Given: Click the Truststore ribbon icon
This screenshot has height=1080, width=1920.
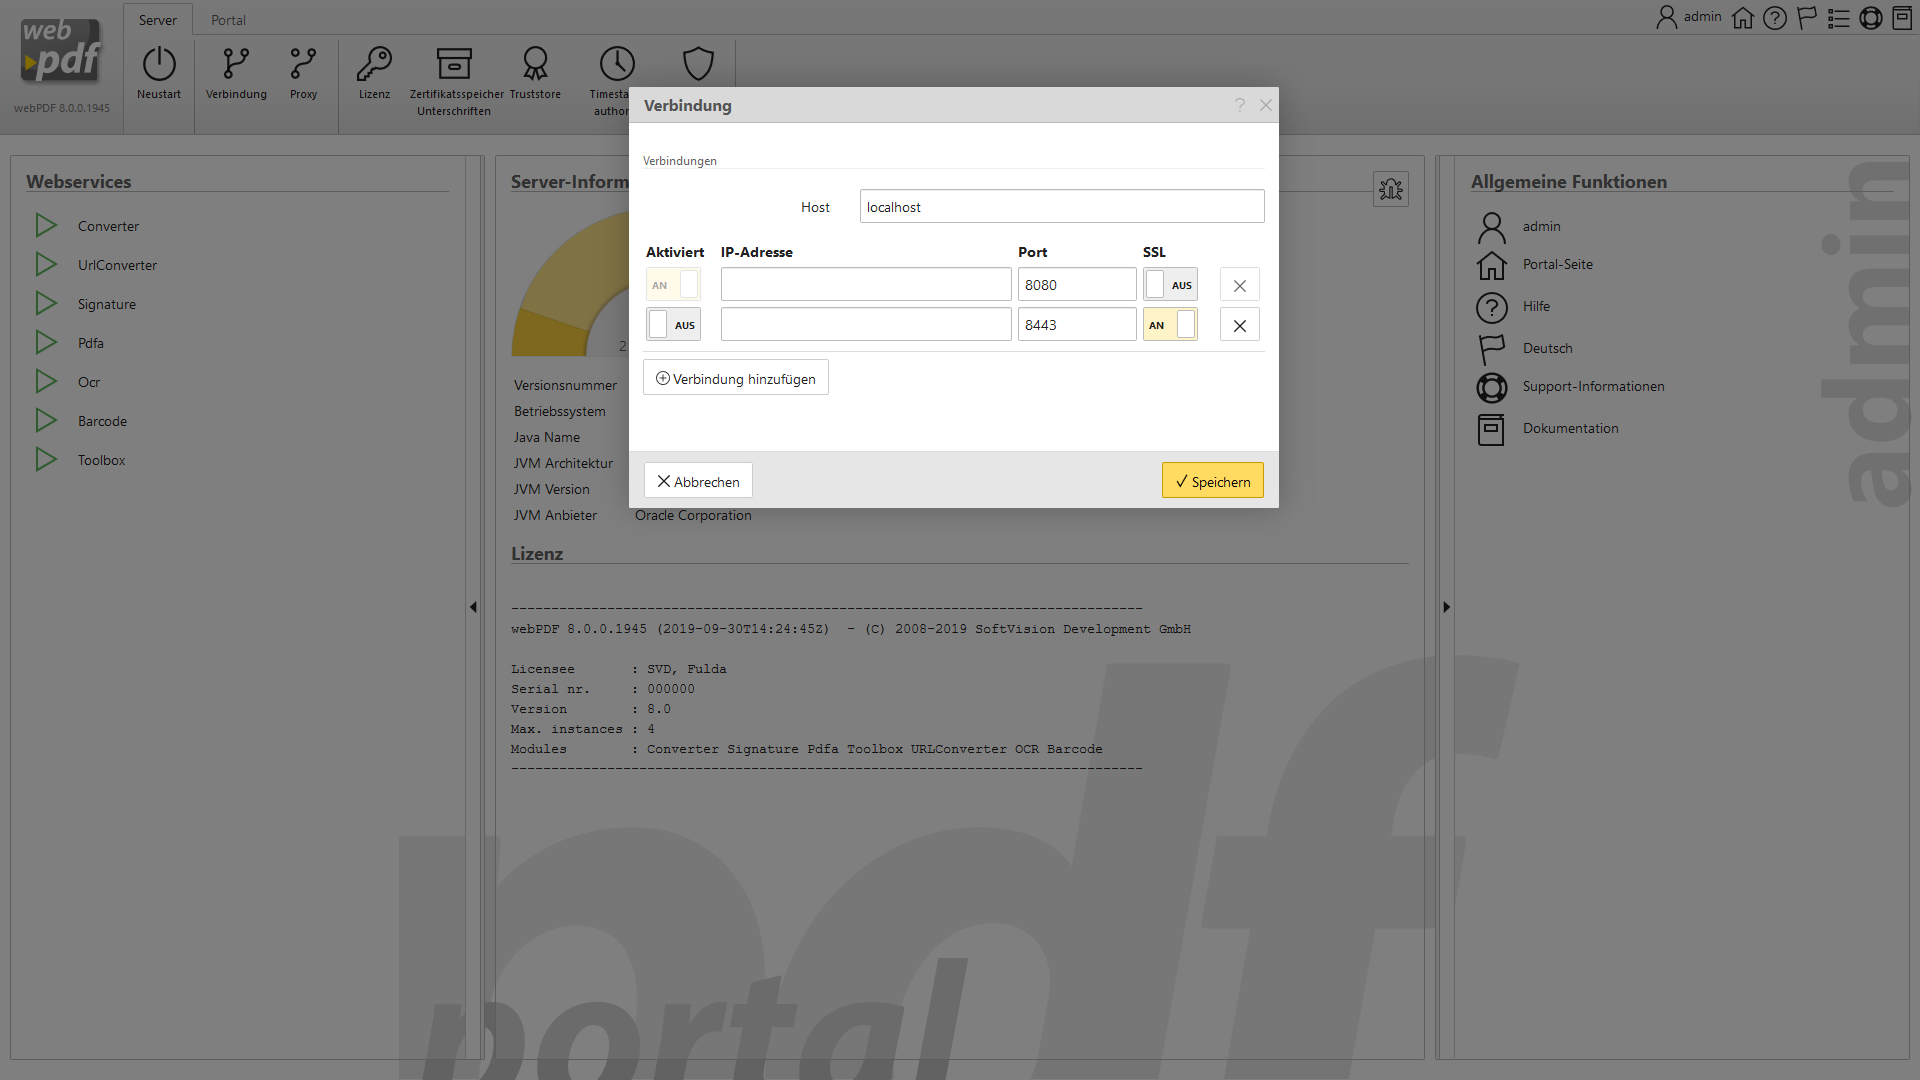Looking at the screenshot, I should tap(535, 64).
